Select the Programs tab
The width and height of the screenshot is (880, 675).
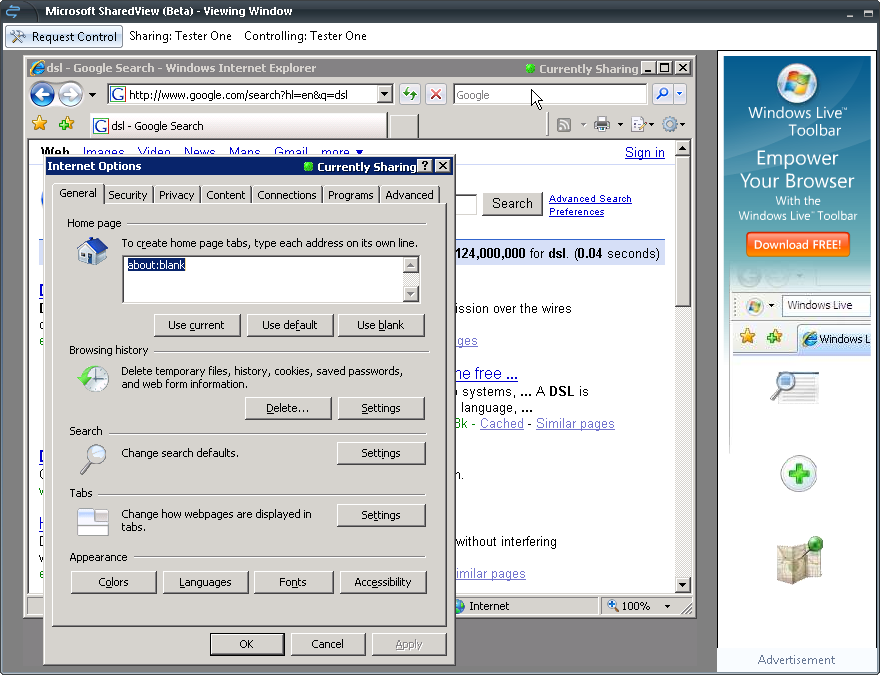[351, 195]
